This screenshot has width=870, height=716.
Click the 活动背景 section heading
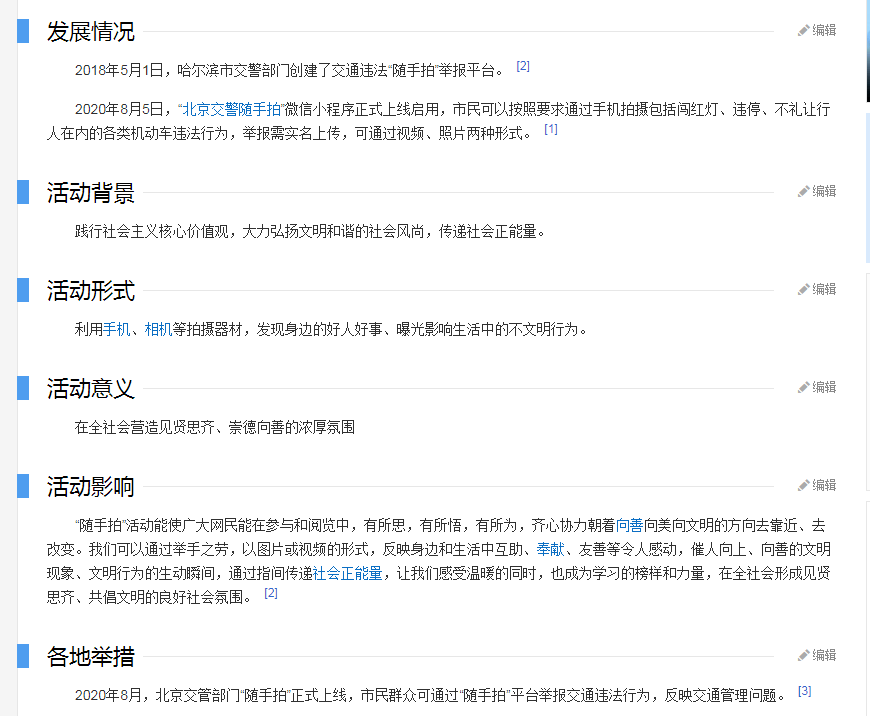90,193
